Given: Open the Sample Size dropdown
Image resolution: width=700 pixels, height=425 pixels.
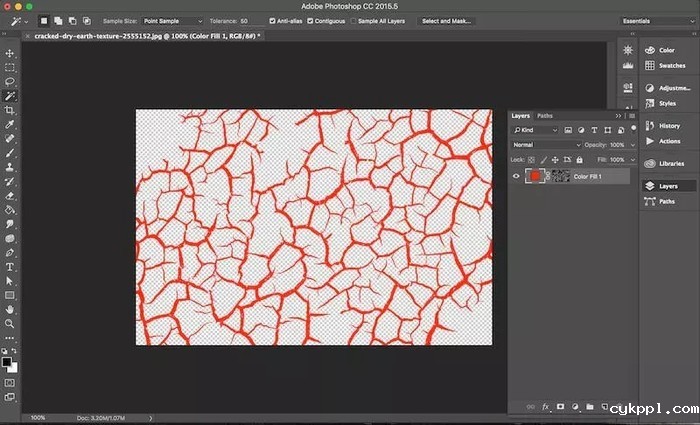Looking at the screenshot, I should tap(172, 20).
